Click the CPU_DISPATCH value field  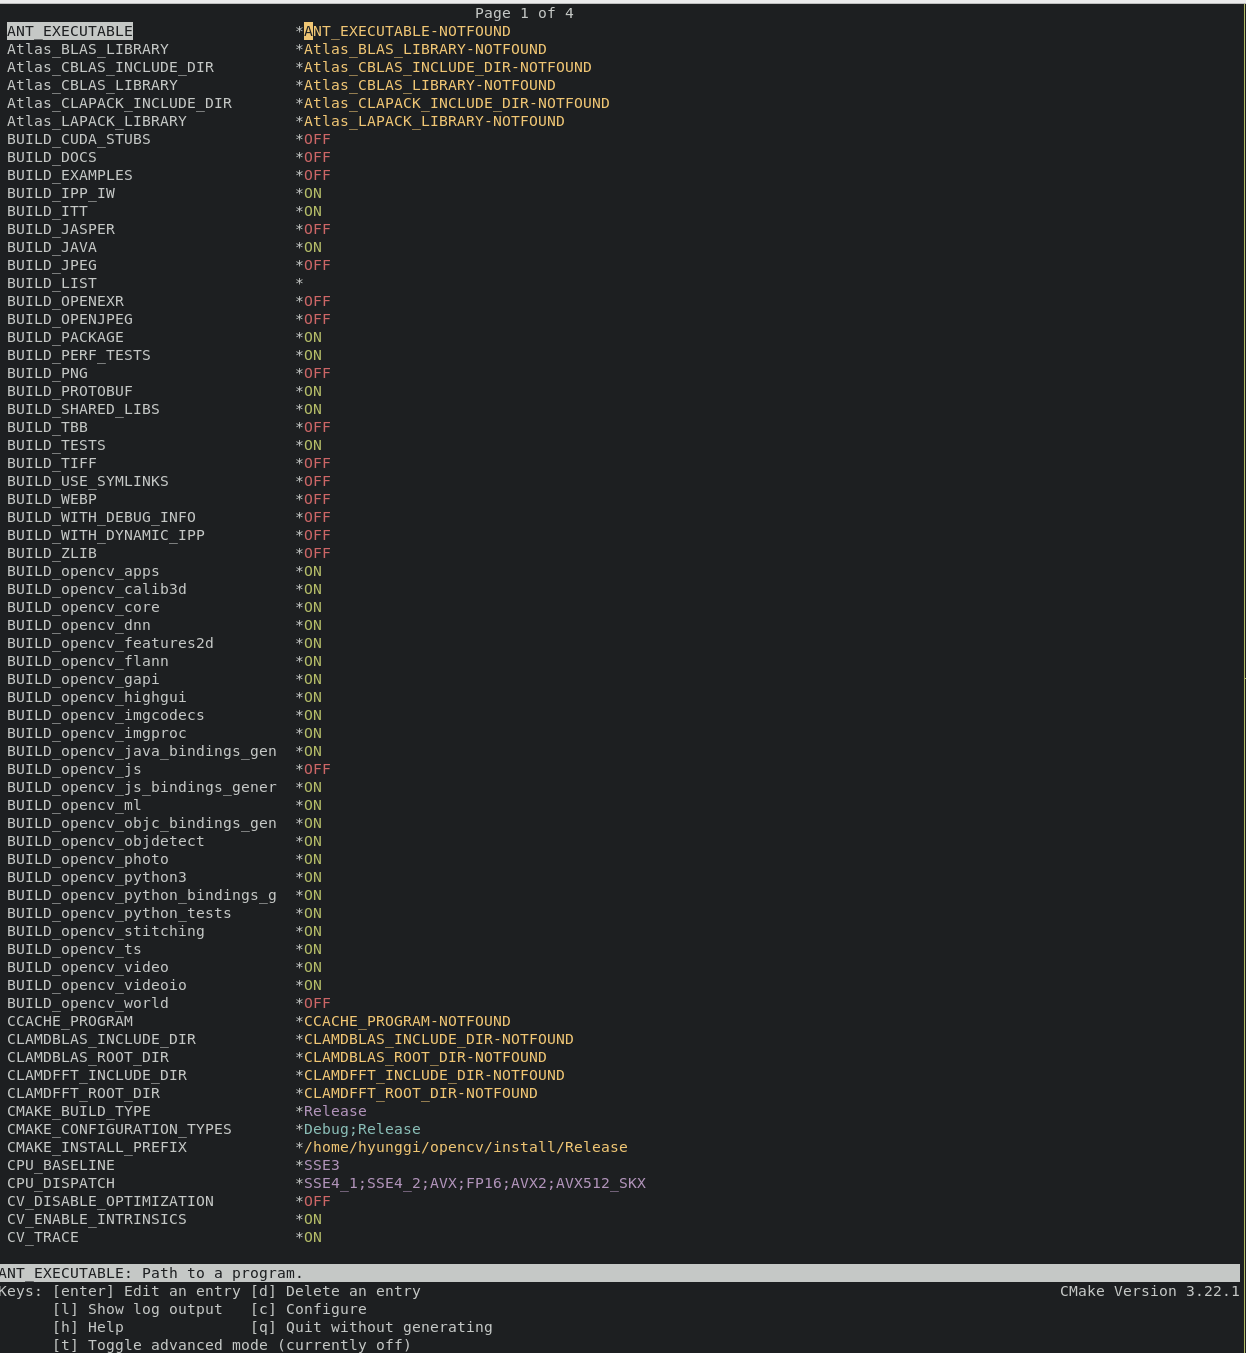coord(475,1183)
